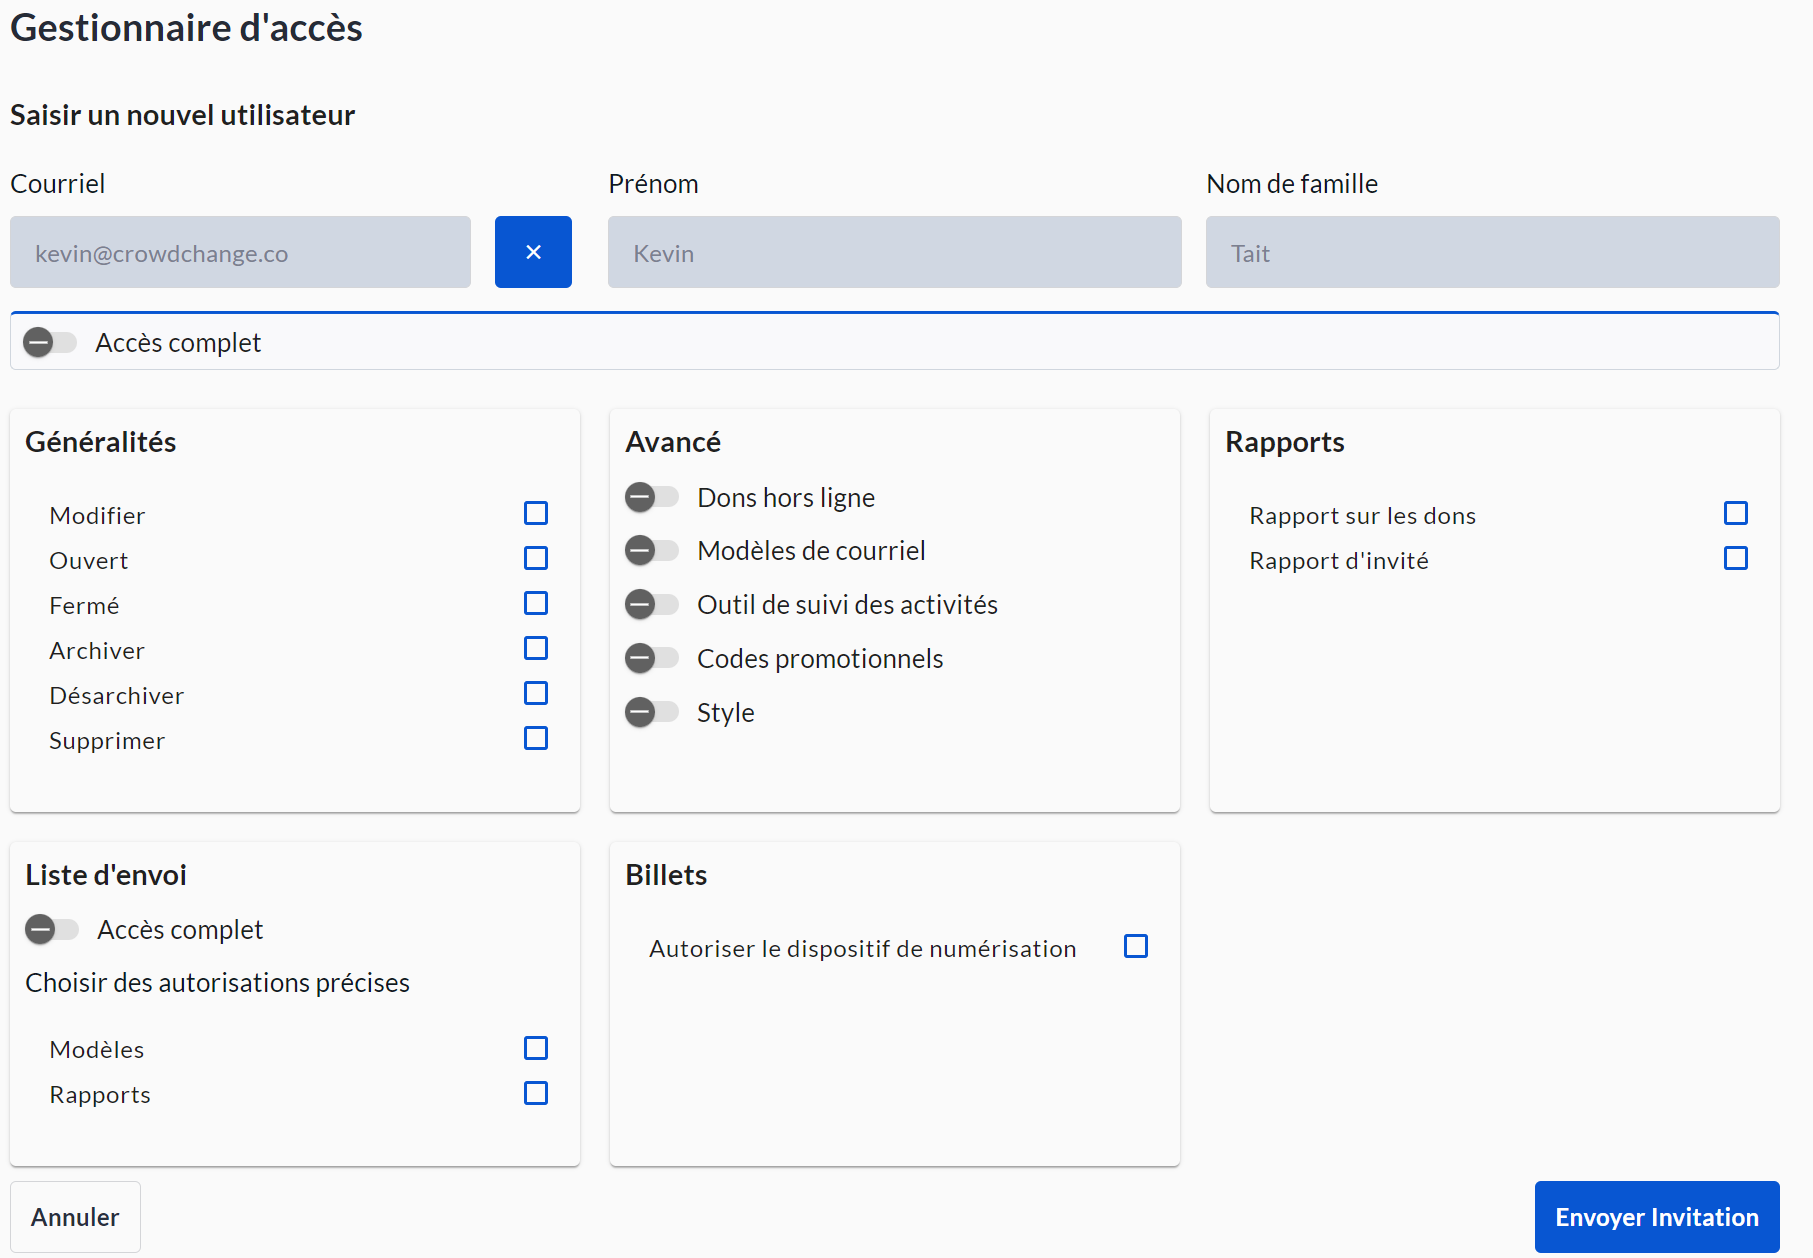Select the Archiver checkbox

tap(536, 648)
